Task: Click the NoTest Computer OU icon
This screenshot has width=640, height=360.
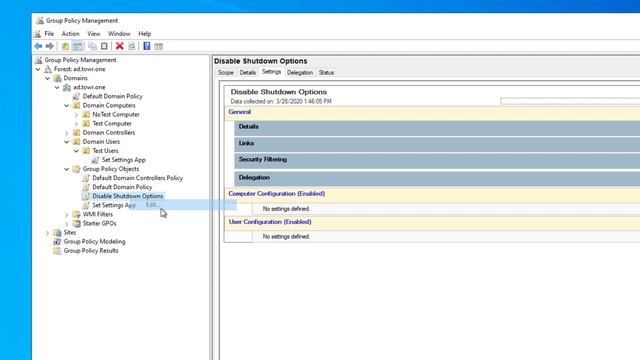Action: [86, 114]
